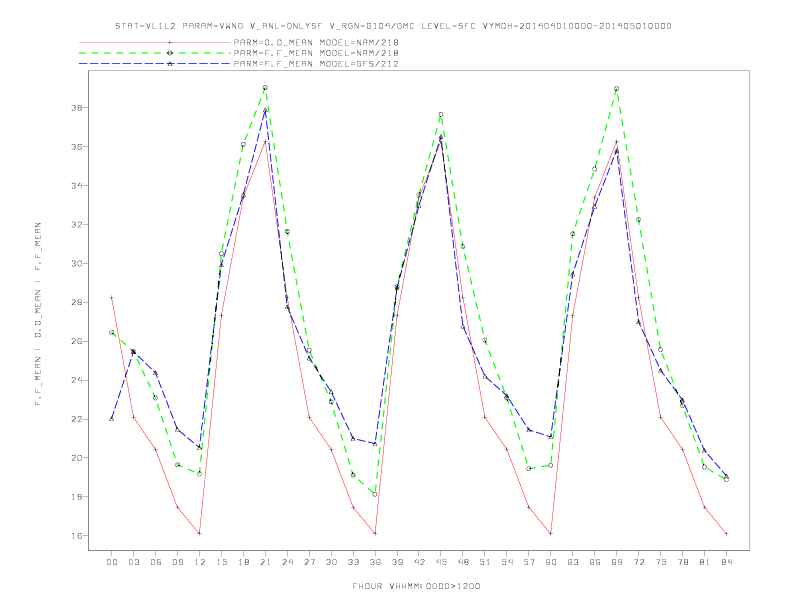Click y-axis tick label 26
Viewport: 792px width, 612px height.
click(x=76, y=341)
